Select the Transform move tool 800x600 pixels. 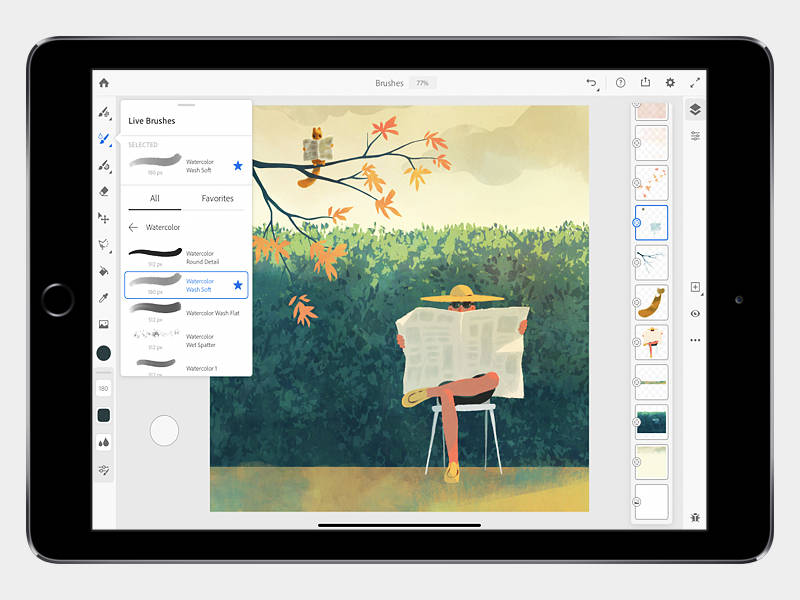tap(103, 218)
